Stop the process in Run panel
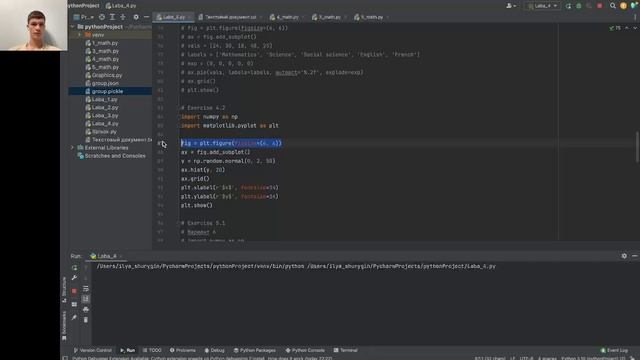The image size is (640, 360). point(74,291)
